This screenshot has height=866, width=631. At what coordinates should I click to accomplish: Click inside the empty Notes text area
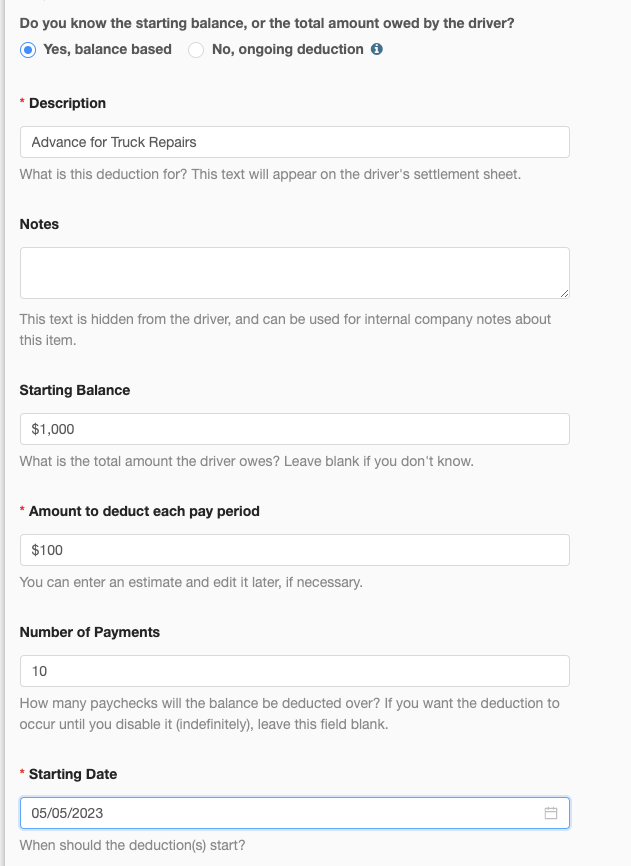[295, 273]
